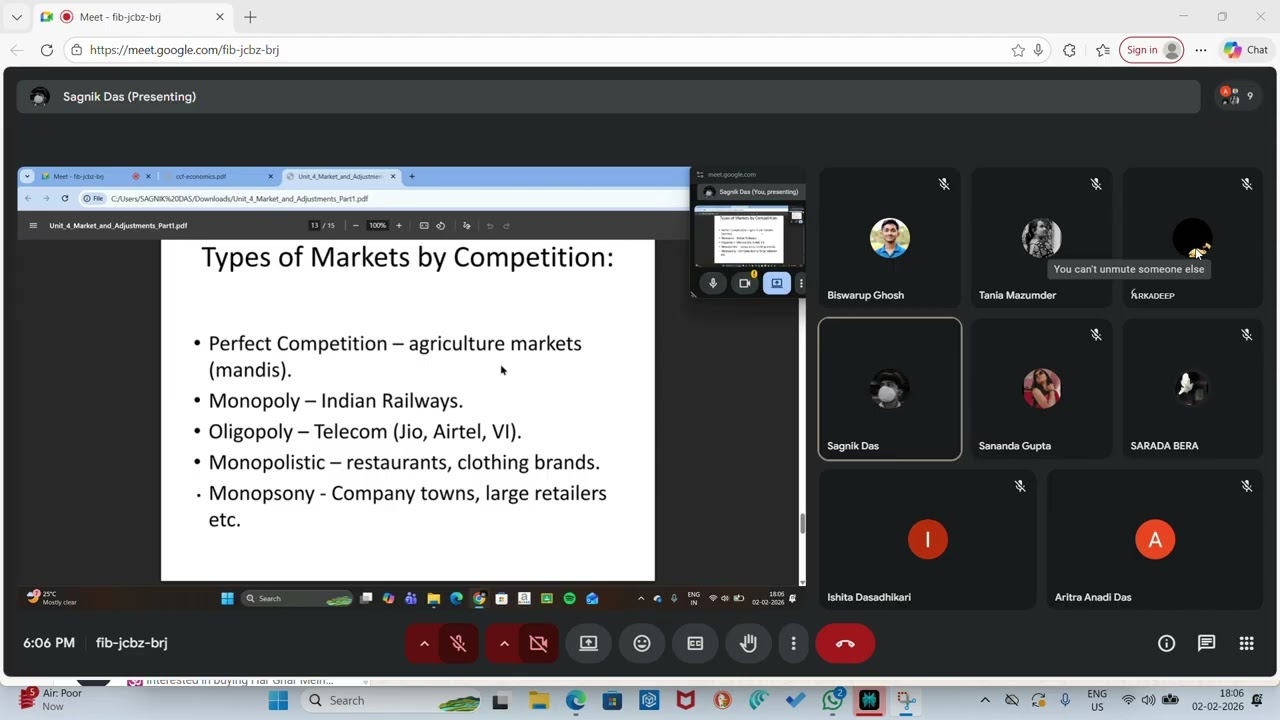Click muted mic icon on Aritra Anadi Das tile

point(1247,486)
